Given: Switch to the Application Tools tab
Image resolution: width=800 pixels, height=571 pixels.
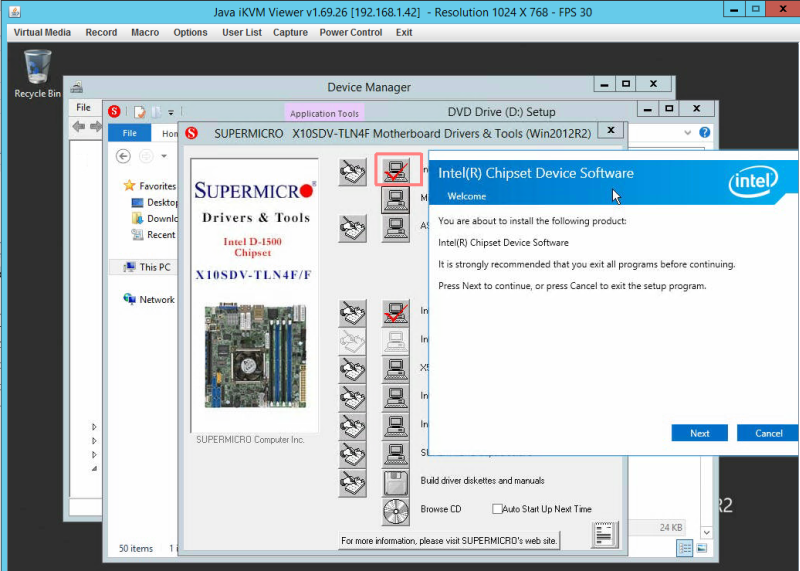Looking at the screenshot, I should click(324, 113).
